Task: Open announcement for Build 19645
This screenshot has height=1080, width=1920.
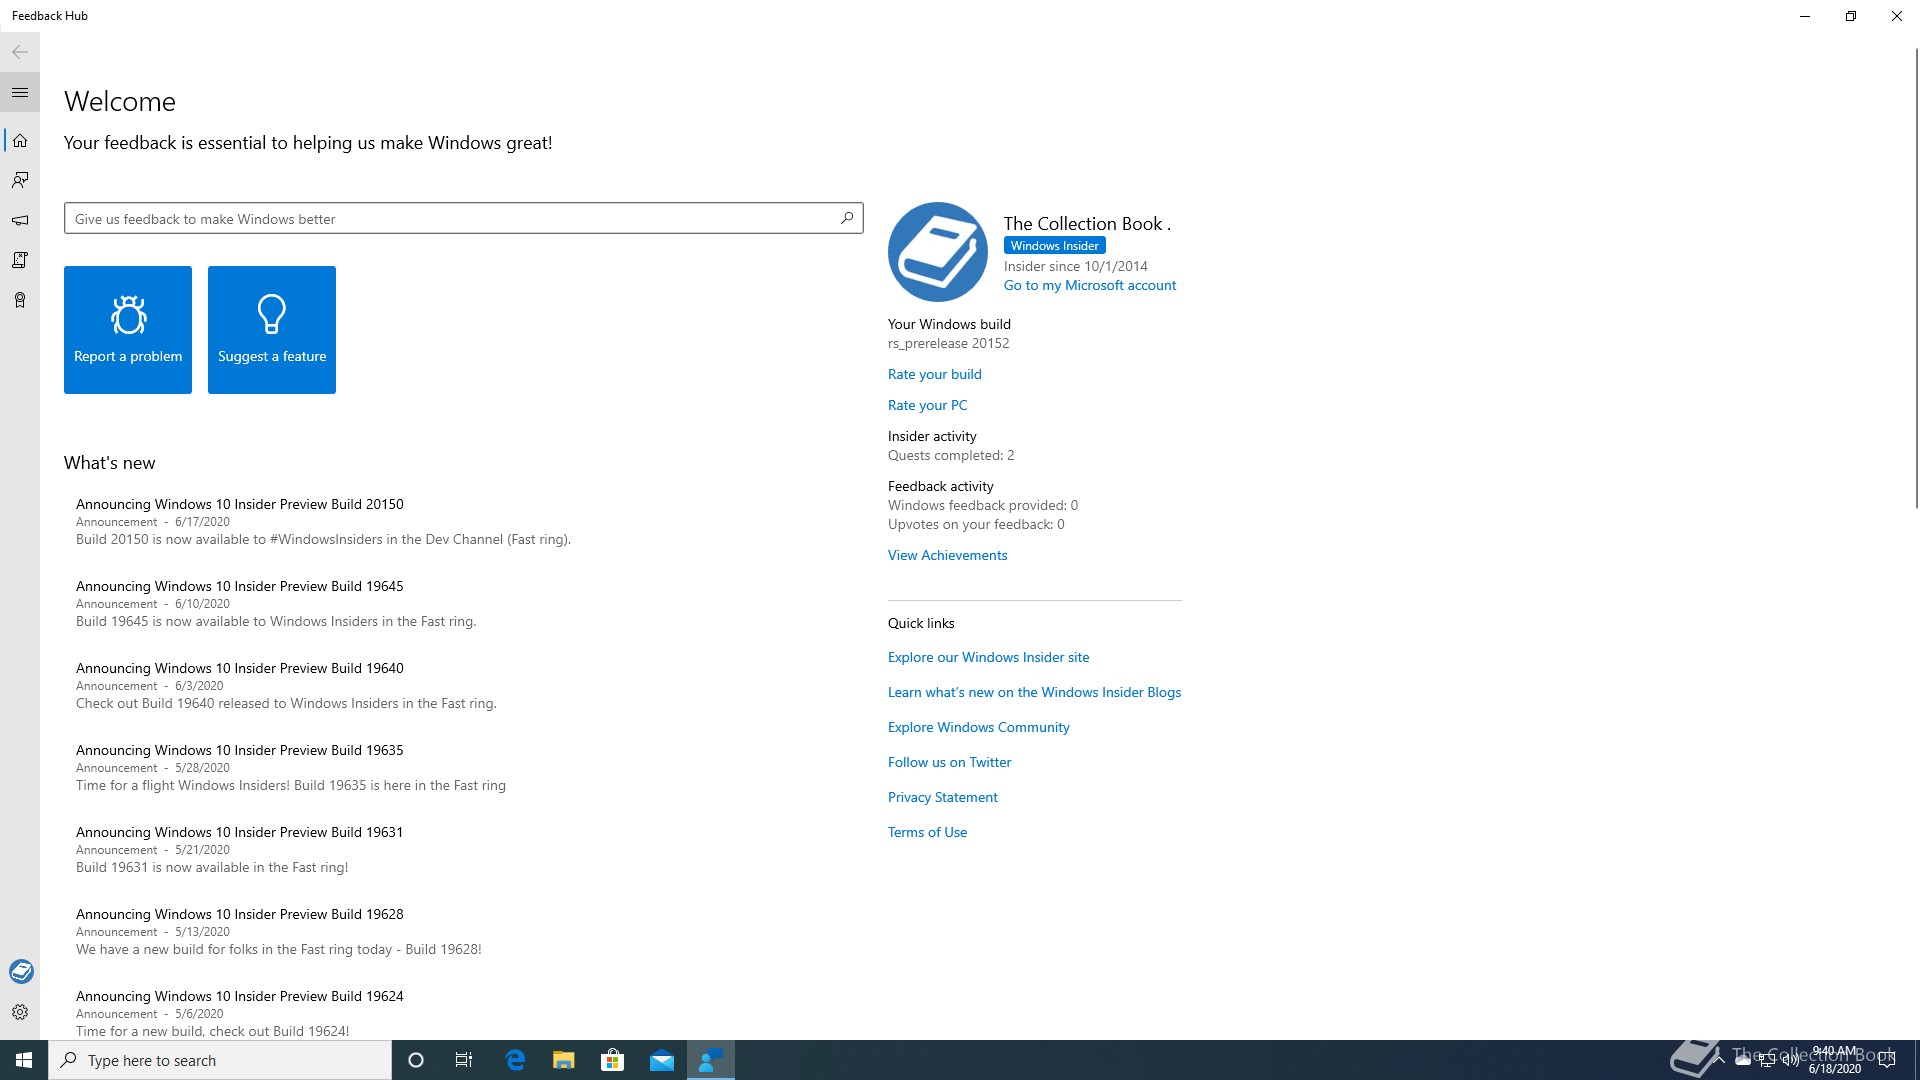Action: (464, 604)
